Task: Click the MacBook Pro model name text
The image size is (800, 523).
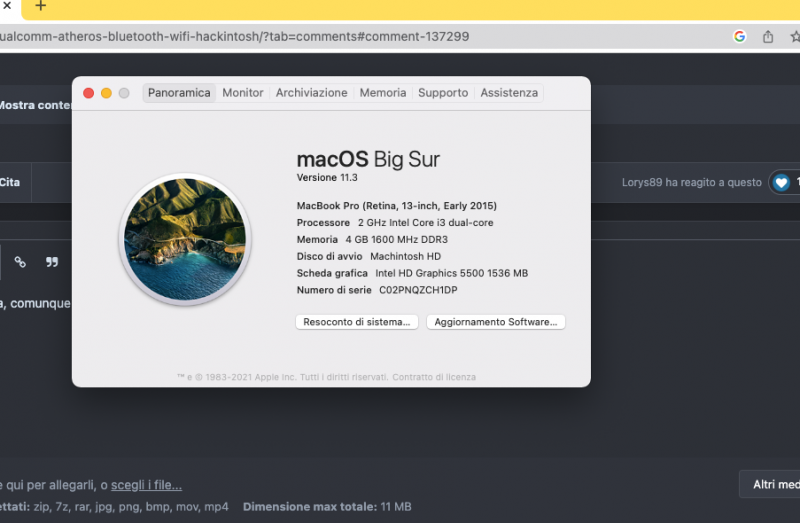Action: pyautogui.click(x=396, y=206)
